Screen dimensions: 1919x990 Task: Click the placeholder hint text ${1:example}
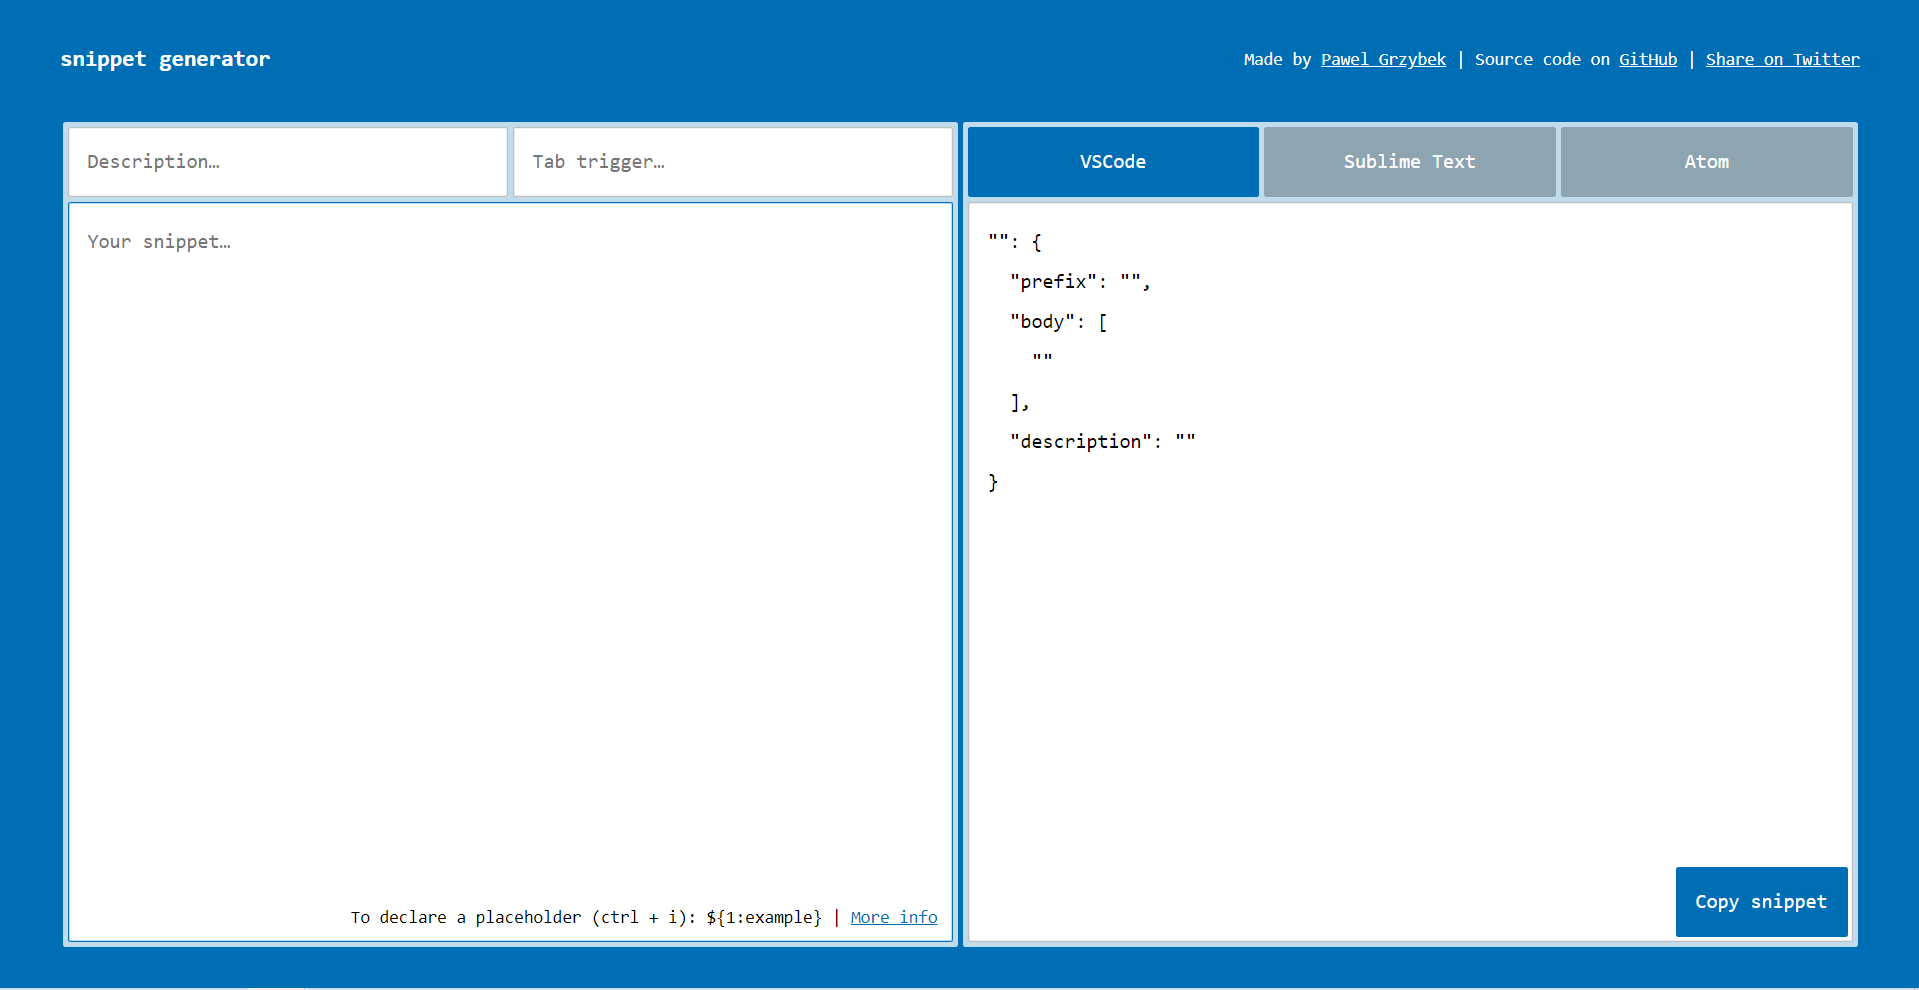click(764, 917)
